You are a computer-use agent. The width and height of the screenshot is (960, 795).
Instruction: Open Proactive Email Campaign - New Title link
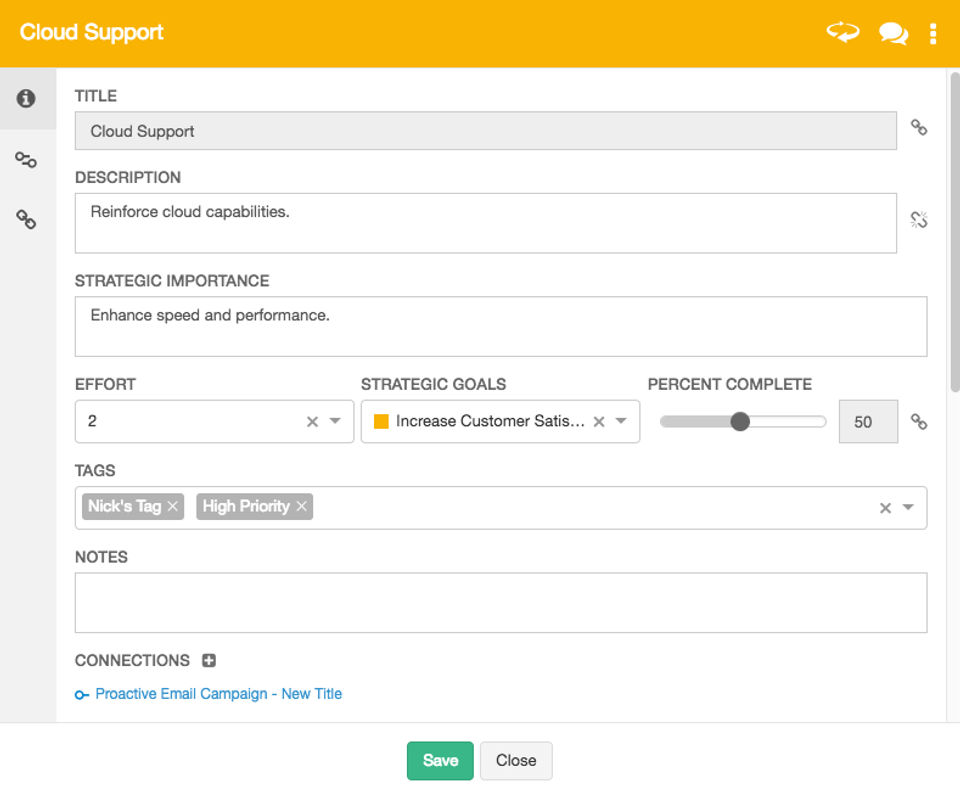coord(218,694)
